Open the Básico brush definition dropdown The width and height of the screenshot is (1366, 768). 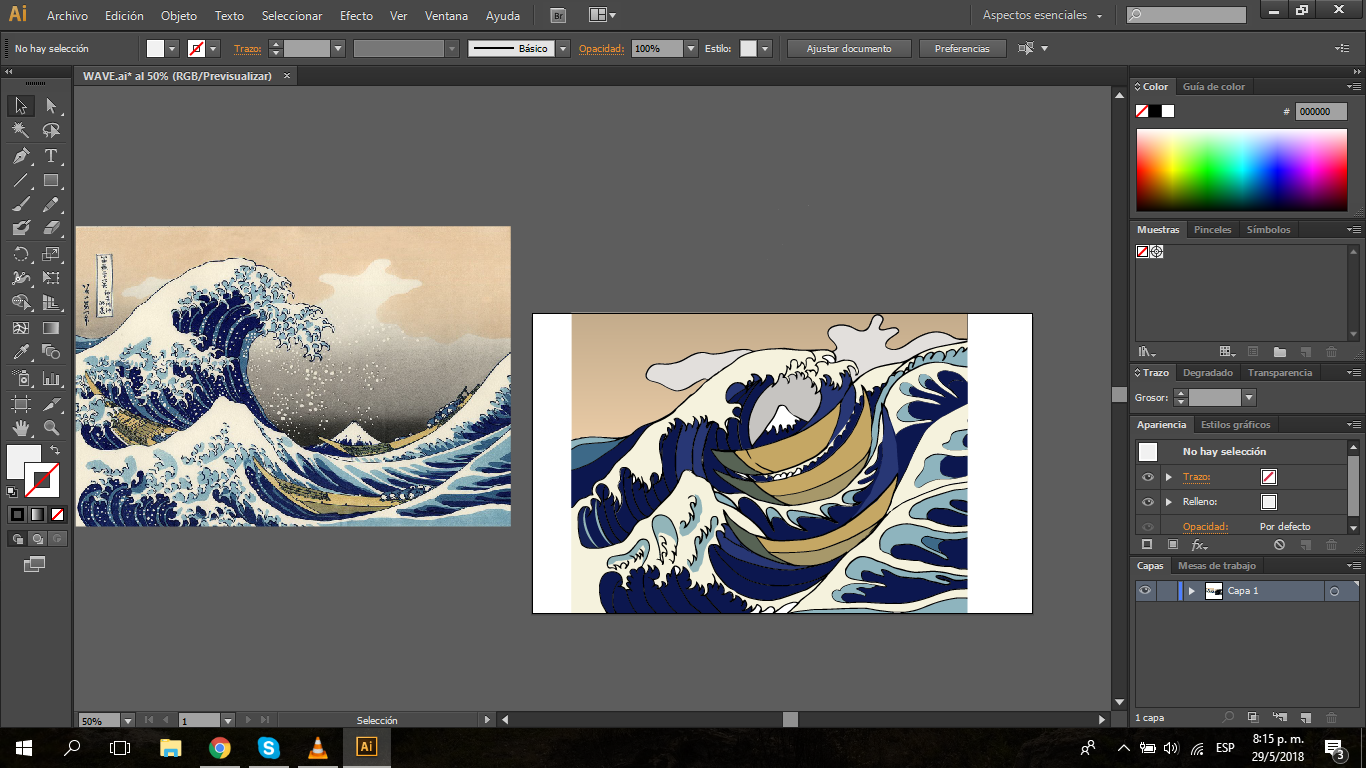(563, 48)
